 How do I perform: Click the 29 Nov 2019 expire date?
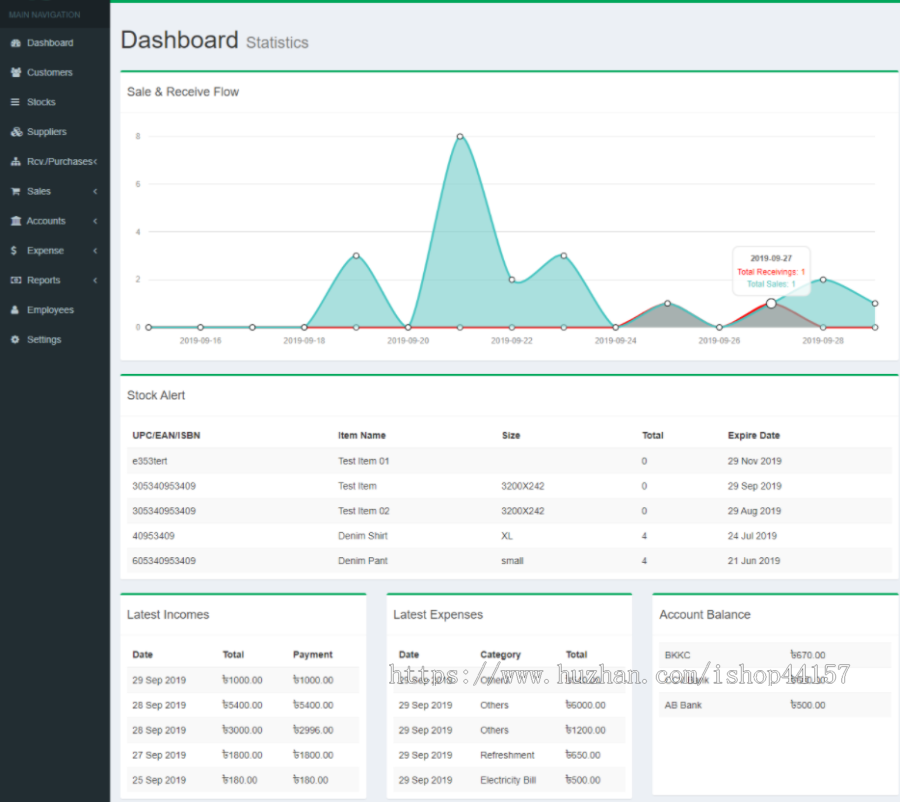click(754, 461)
